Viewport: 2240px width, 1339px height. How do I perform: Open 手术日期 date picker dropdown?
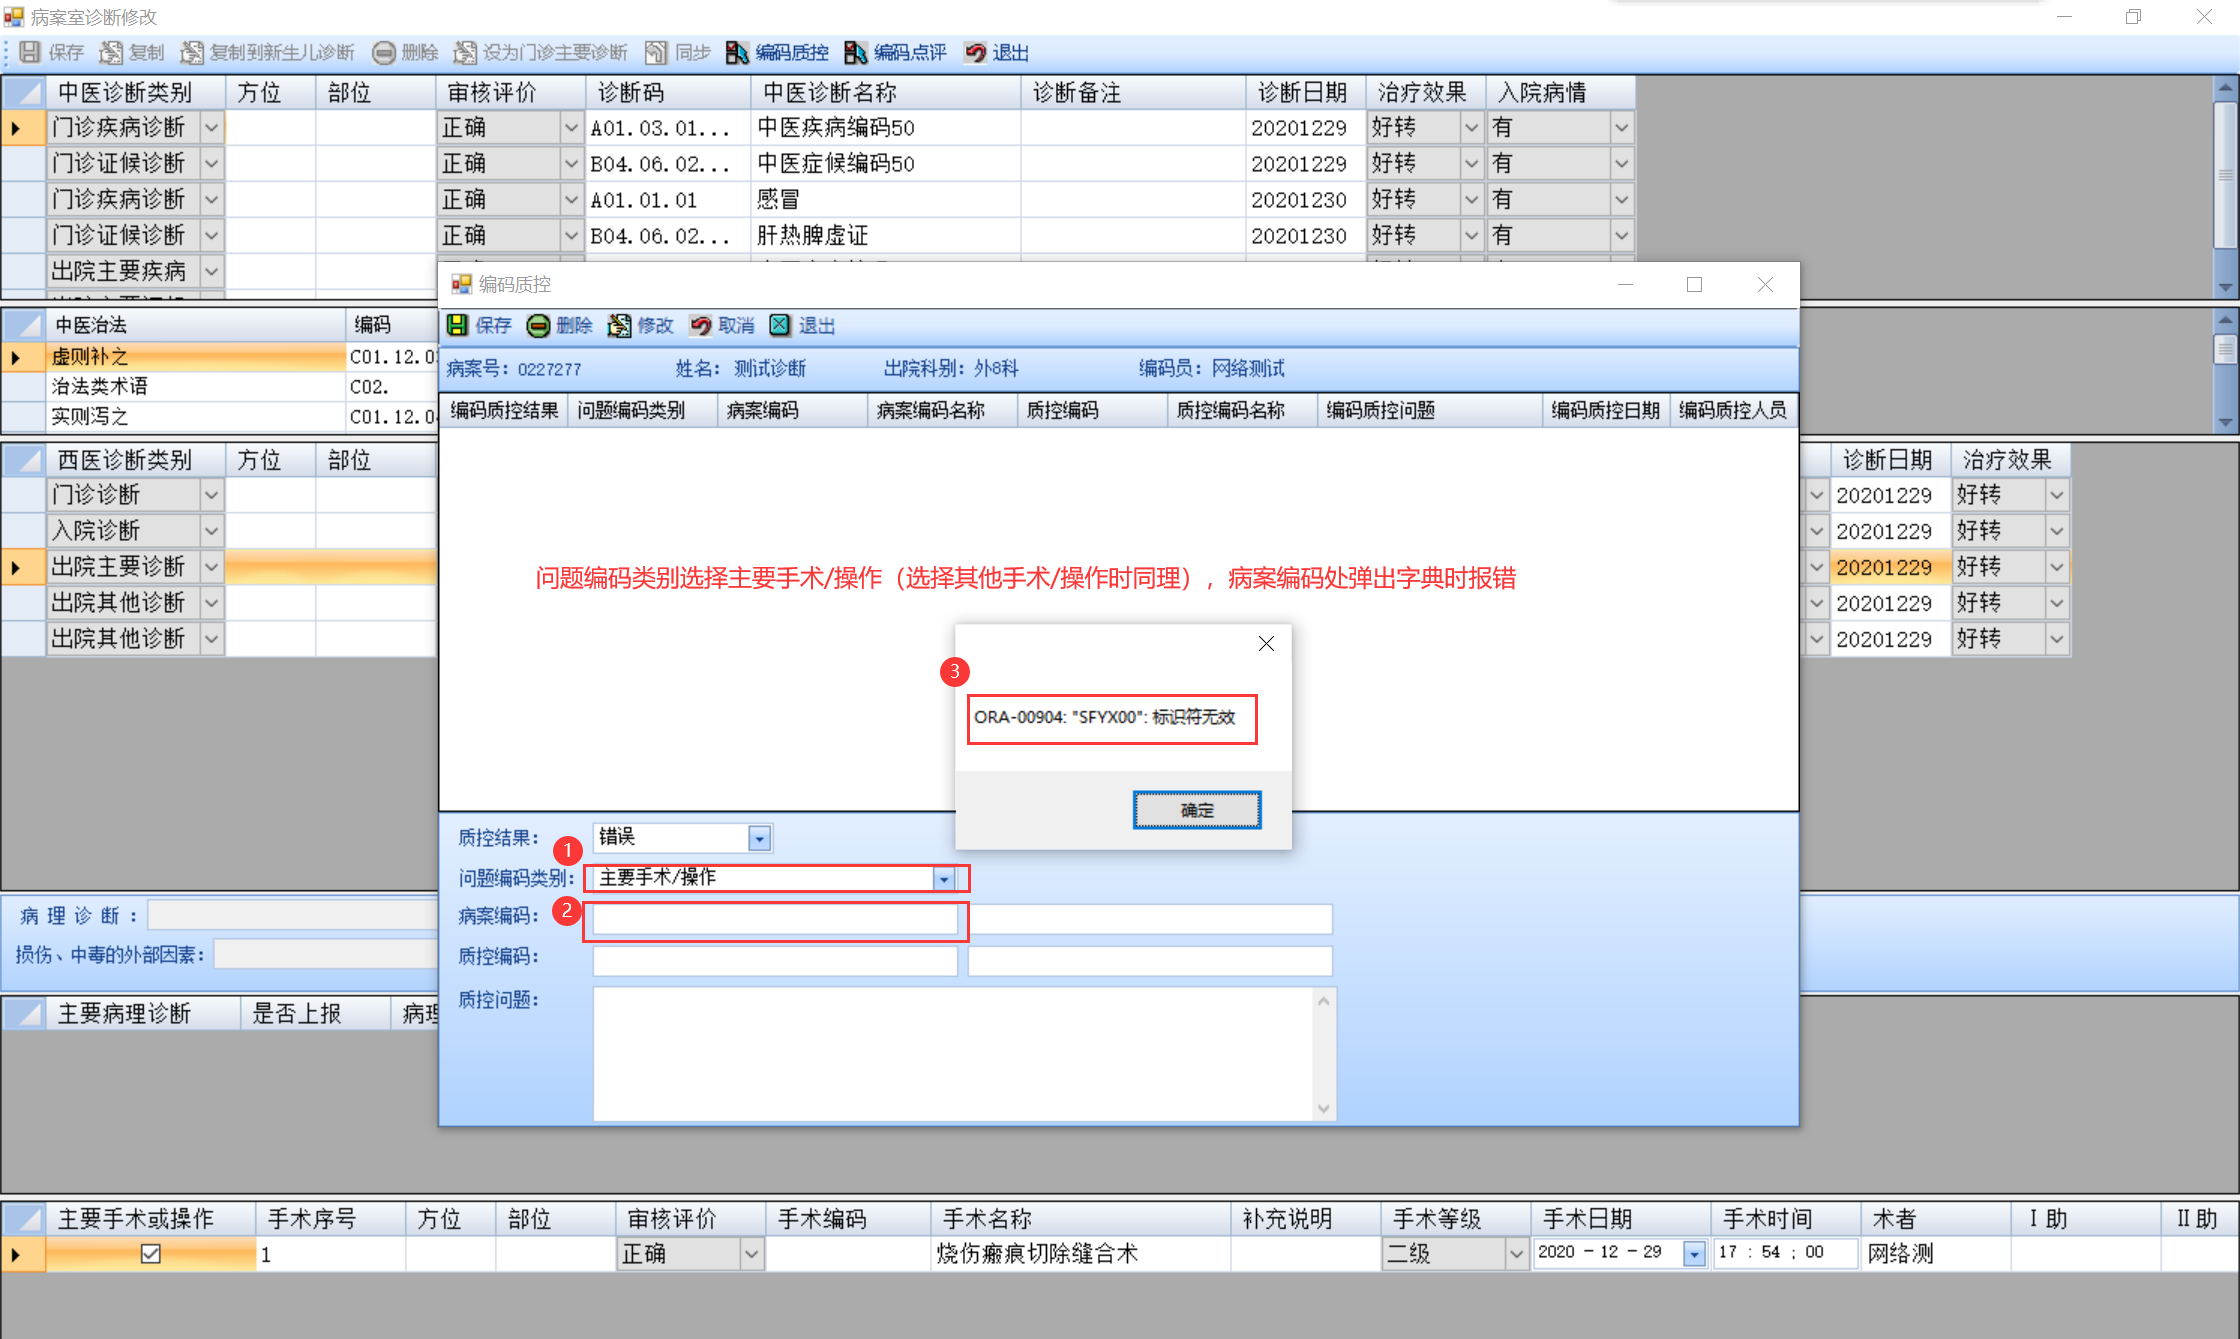point(1694,1253)
